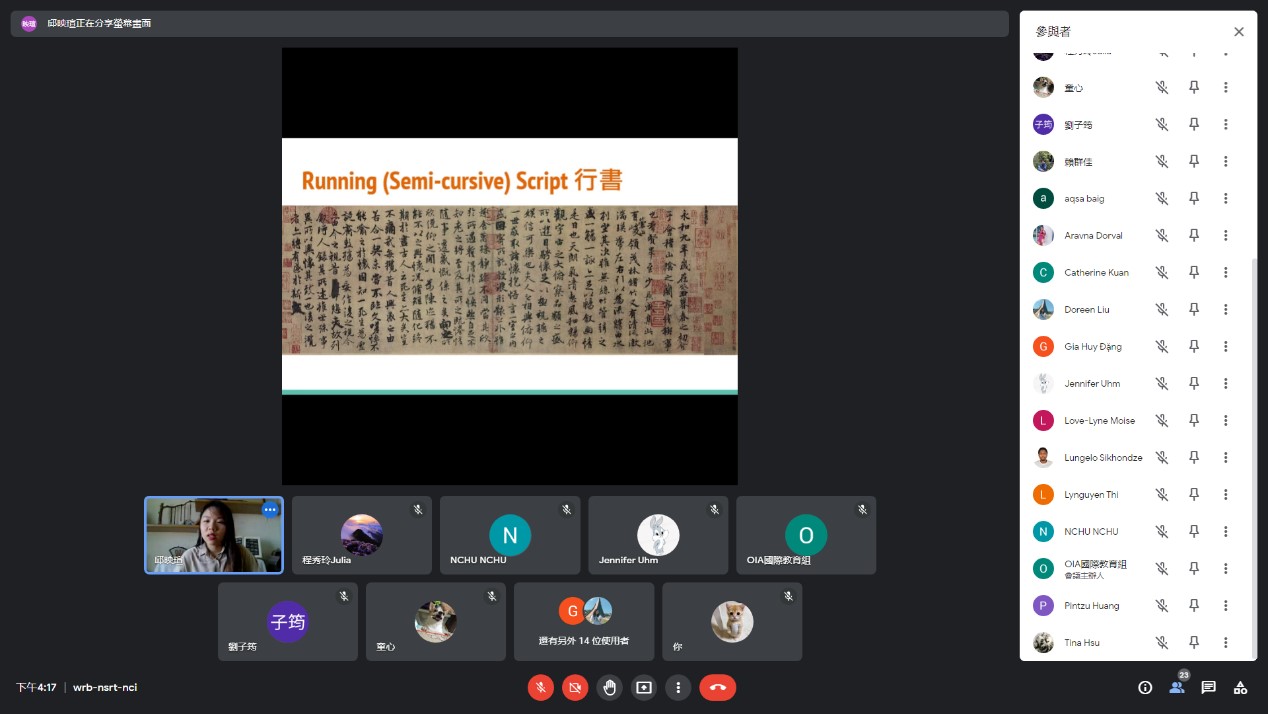Toggle the participants panel with badge 23
The width and height of the screenshot is (1268, 714).
tap(1177, 687)
